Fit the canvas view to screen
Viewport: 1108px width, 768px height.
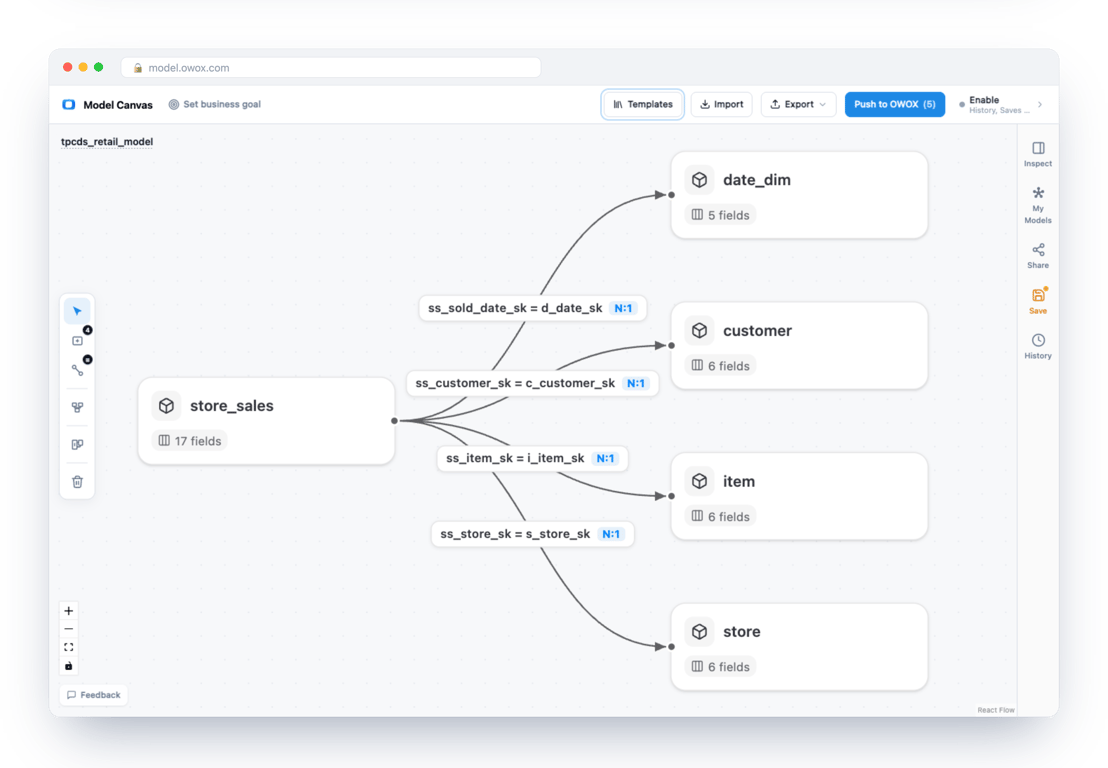point(69,647)
